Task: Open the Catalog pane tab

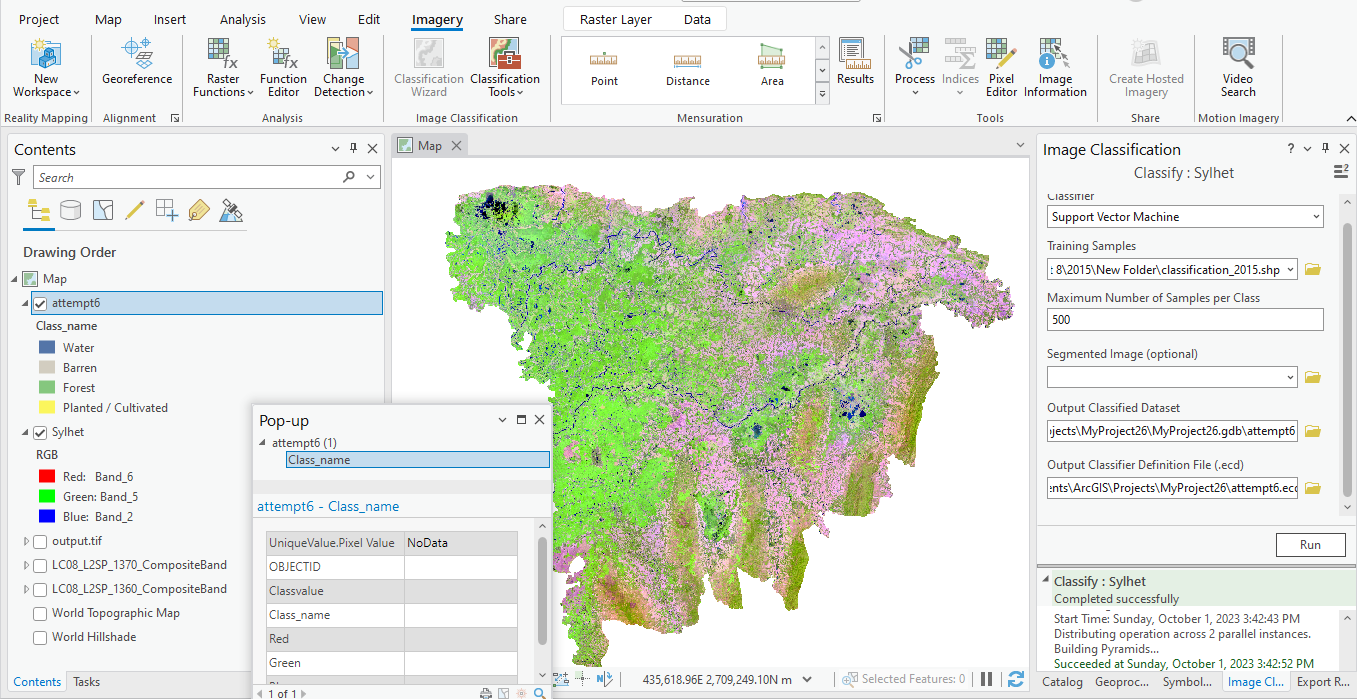Action: (x=1062, y=682)
